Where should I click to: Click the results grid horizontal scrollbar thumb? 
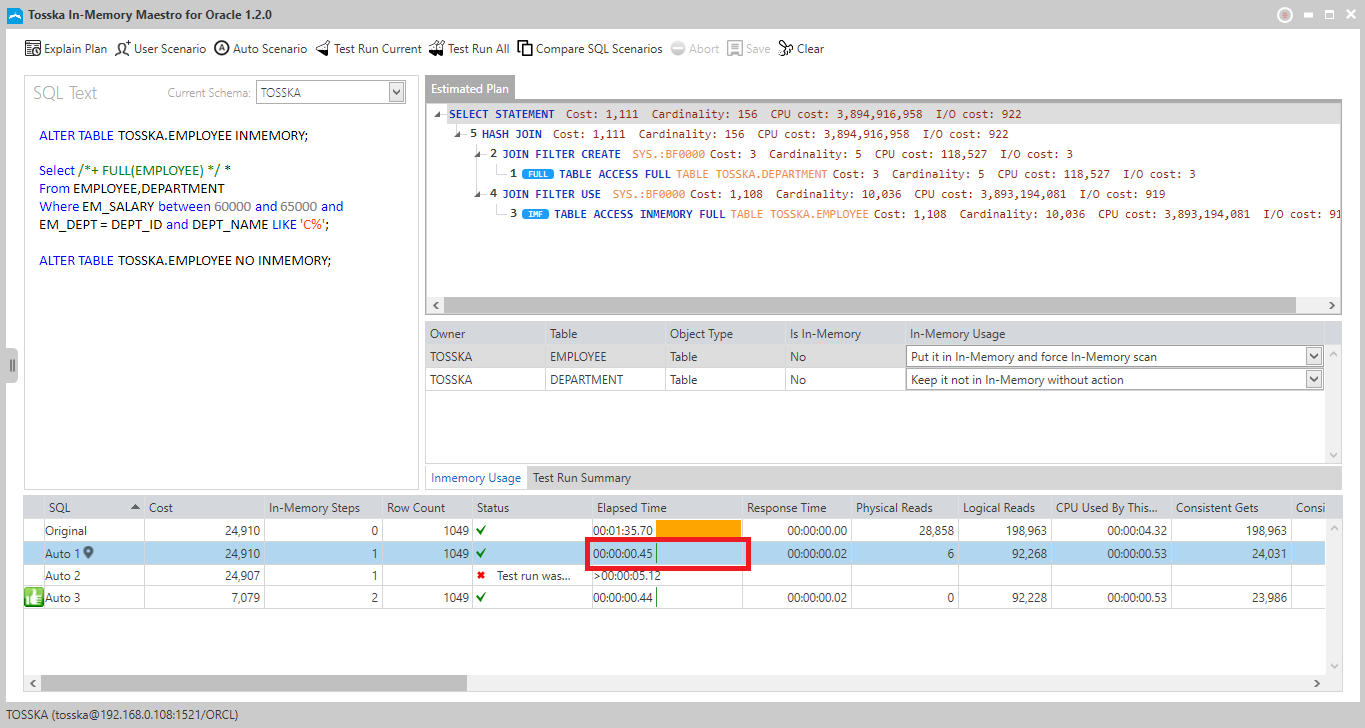tap(254, 683)
